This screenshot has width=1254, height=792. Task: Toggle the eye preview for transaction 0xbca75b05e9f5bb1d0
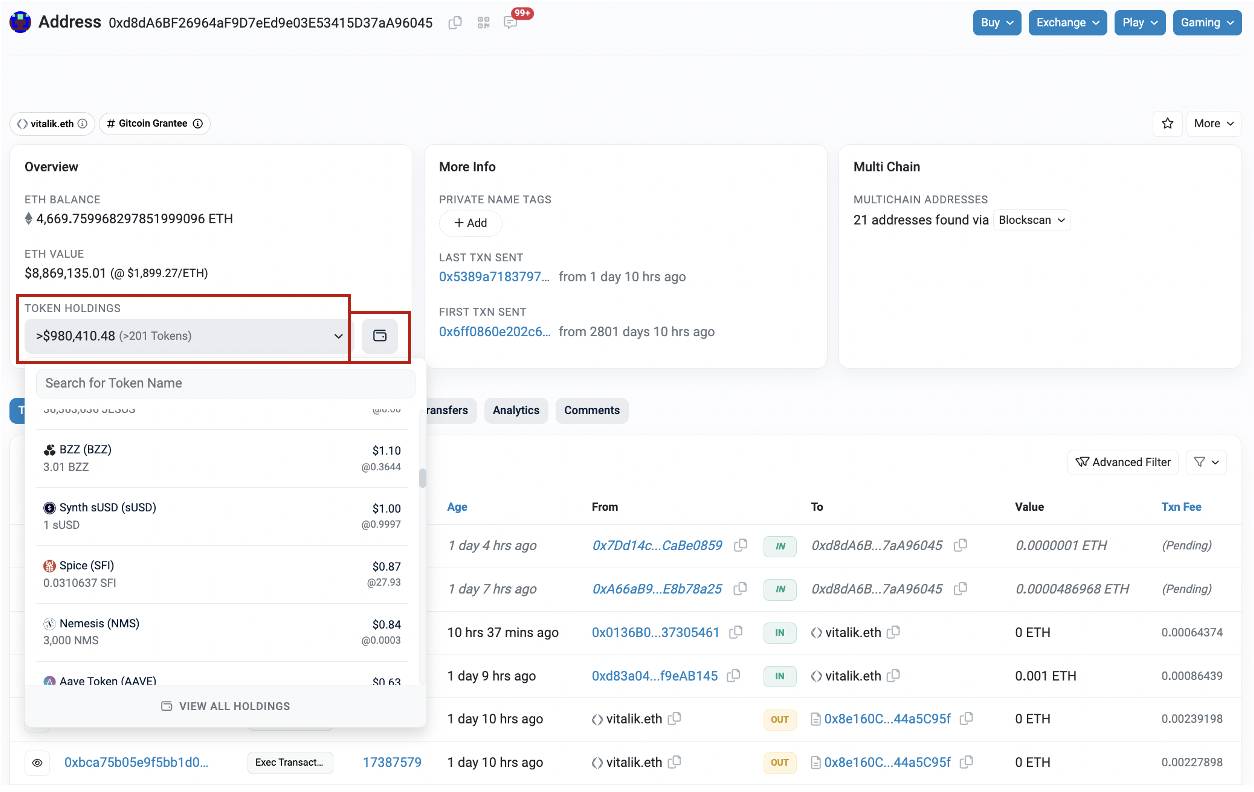(37, 763)
